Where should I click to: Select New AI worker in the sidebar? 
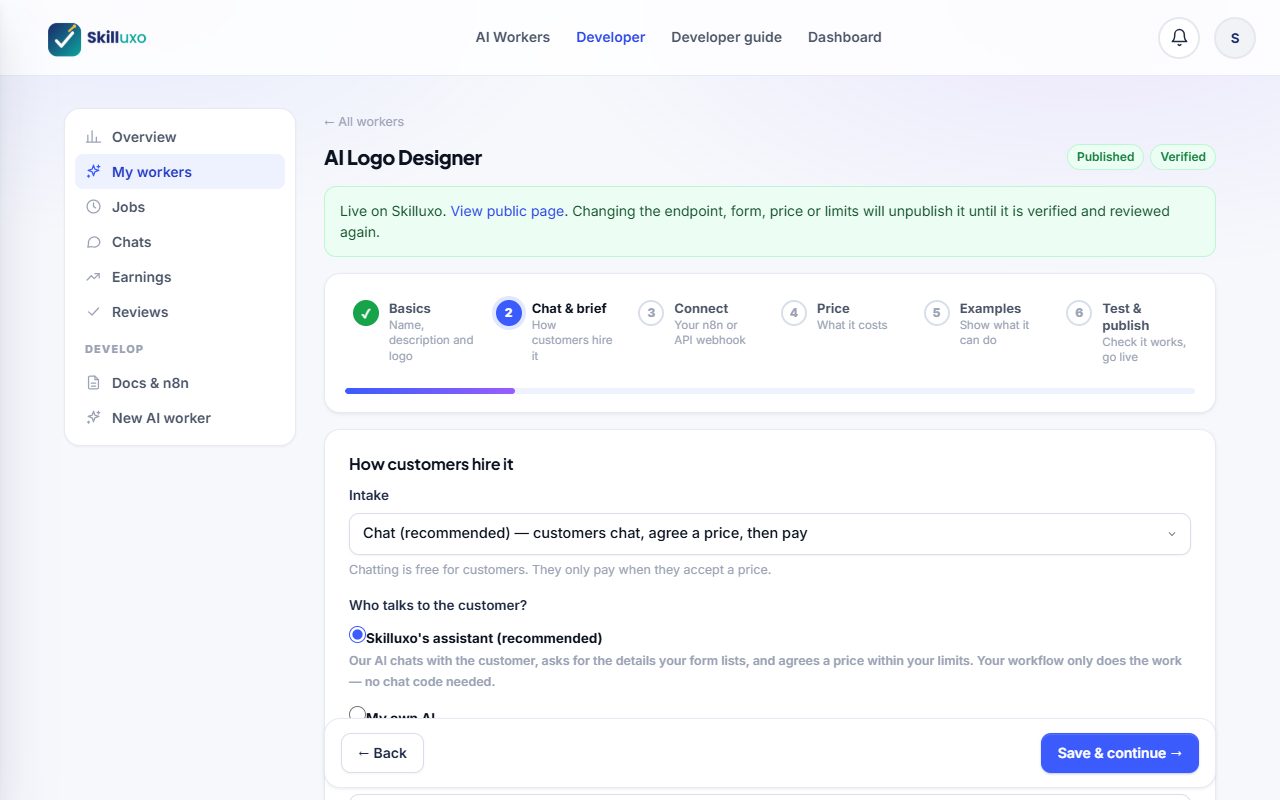point(180,418)
